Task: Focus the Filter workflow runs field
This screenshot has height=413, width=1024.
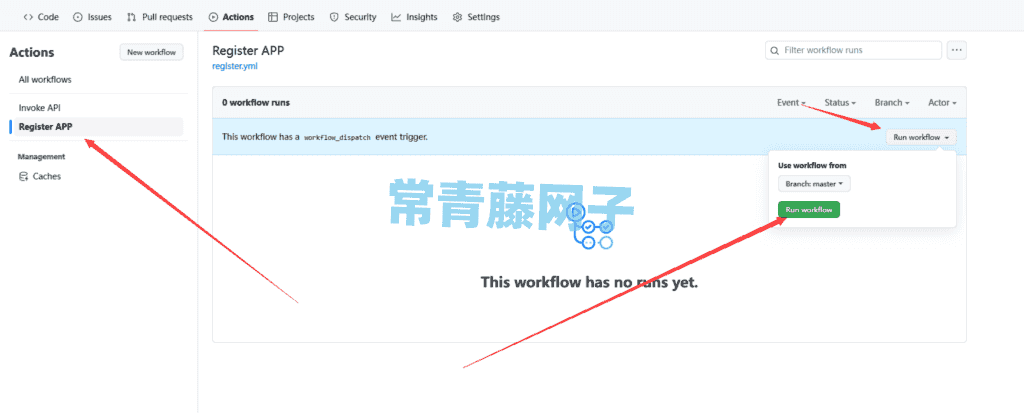Action: [853, 50]
